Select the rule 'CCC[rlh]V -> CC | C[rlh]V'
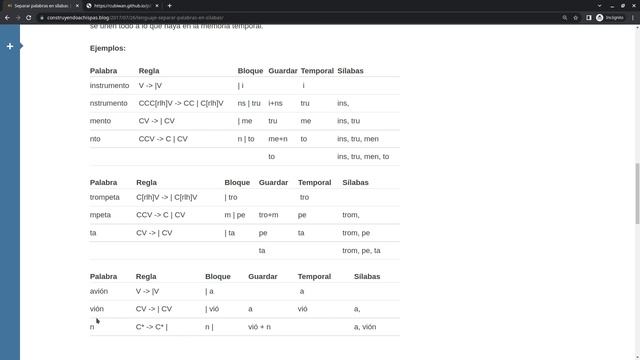 coord(181,103)
